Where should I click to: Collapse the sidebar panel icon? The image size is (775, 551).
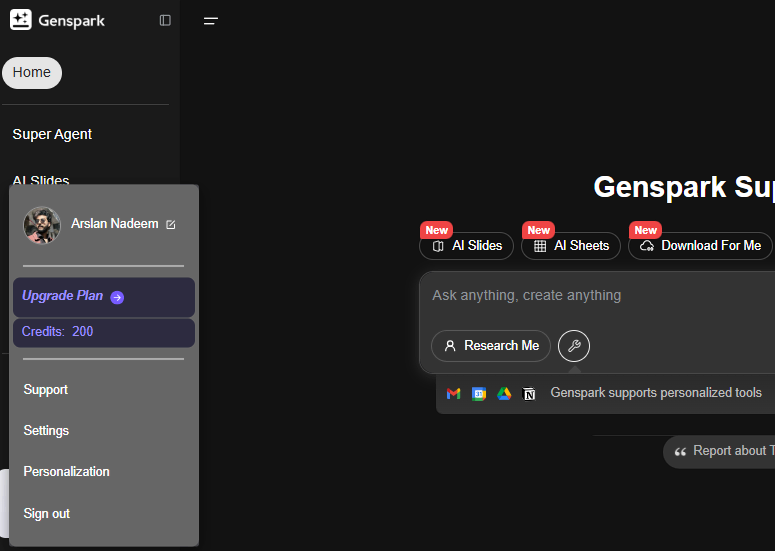[x=165, y=20]
